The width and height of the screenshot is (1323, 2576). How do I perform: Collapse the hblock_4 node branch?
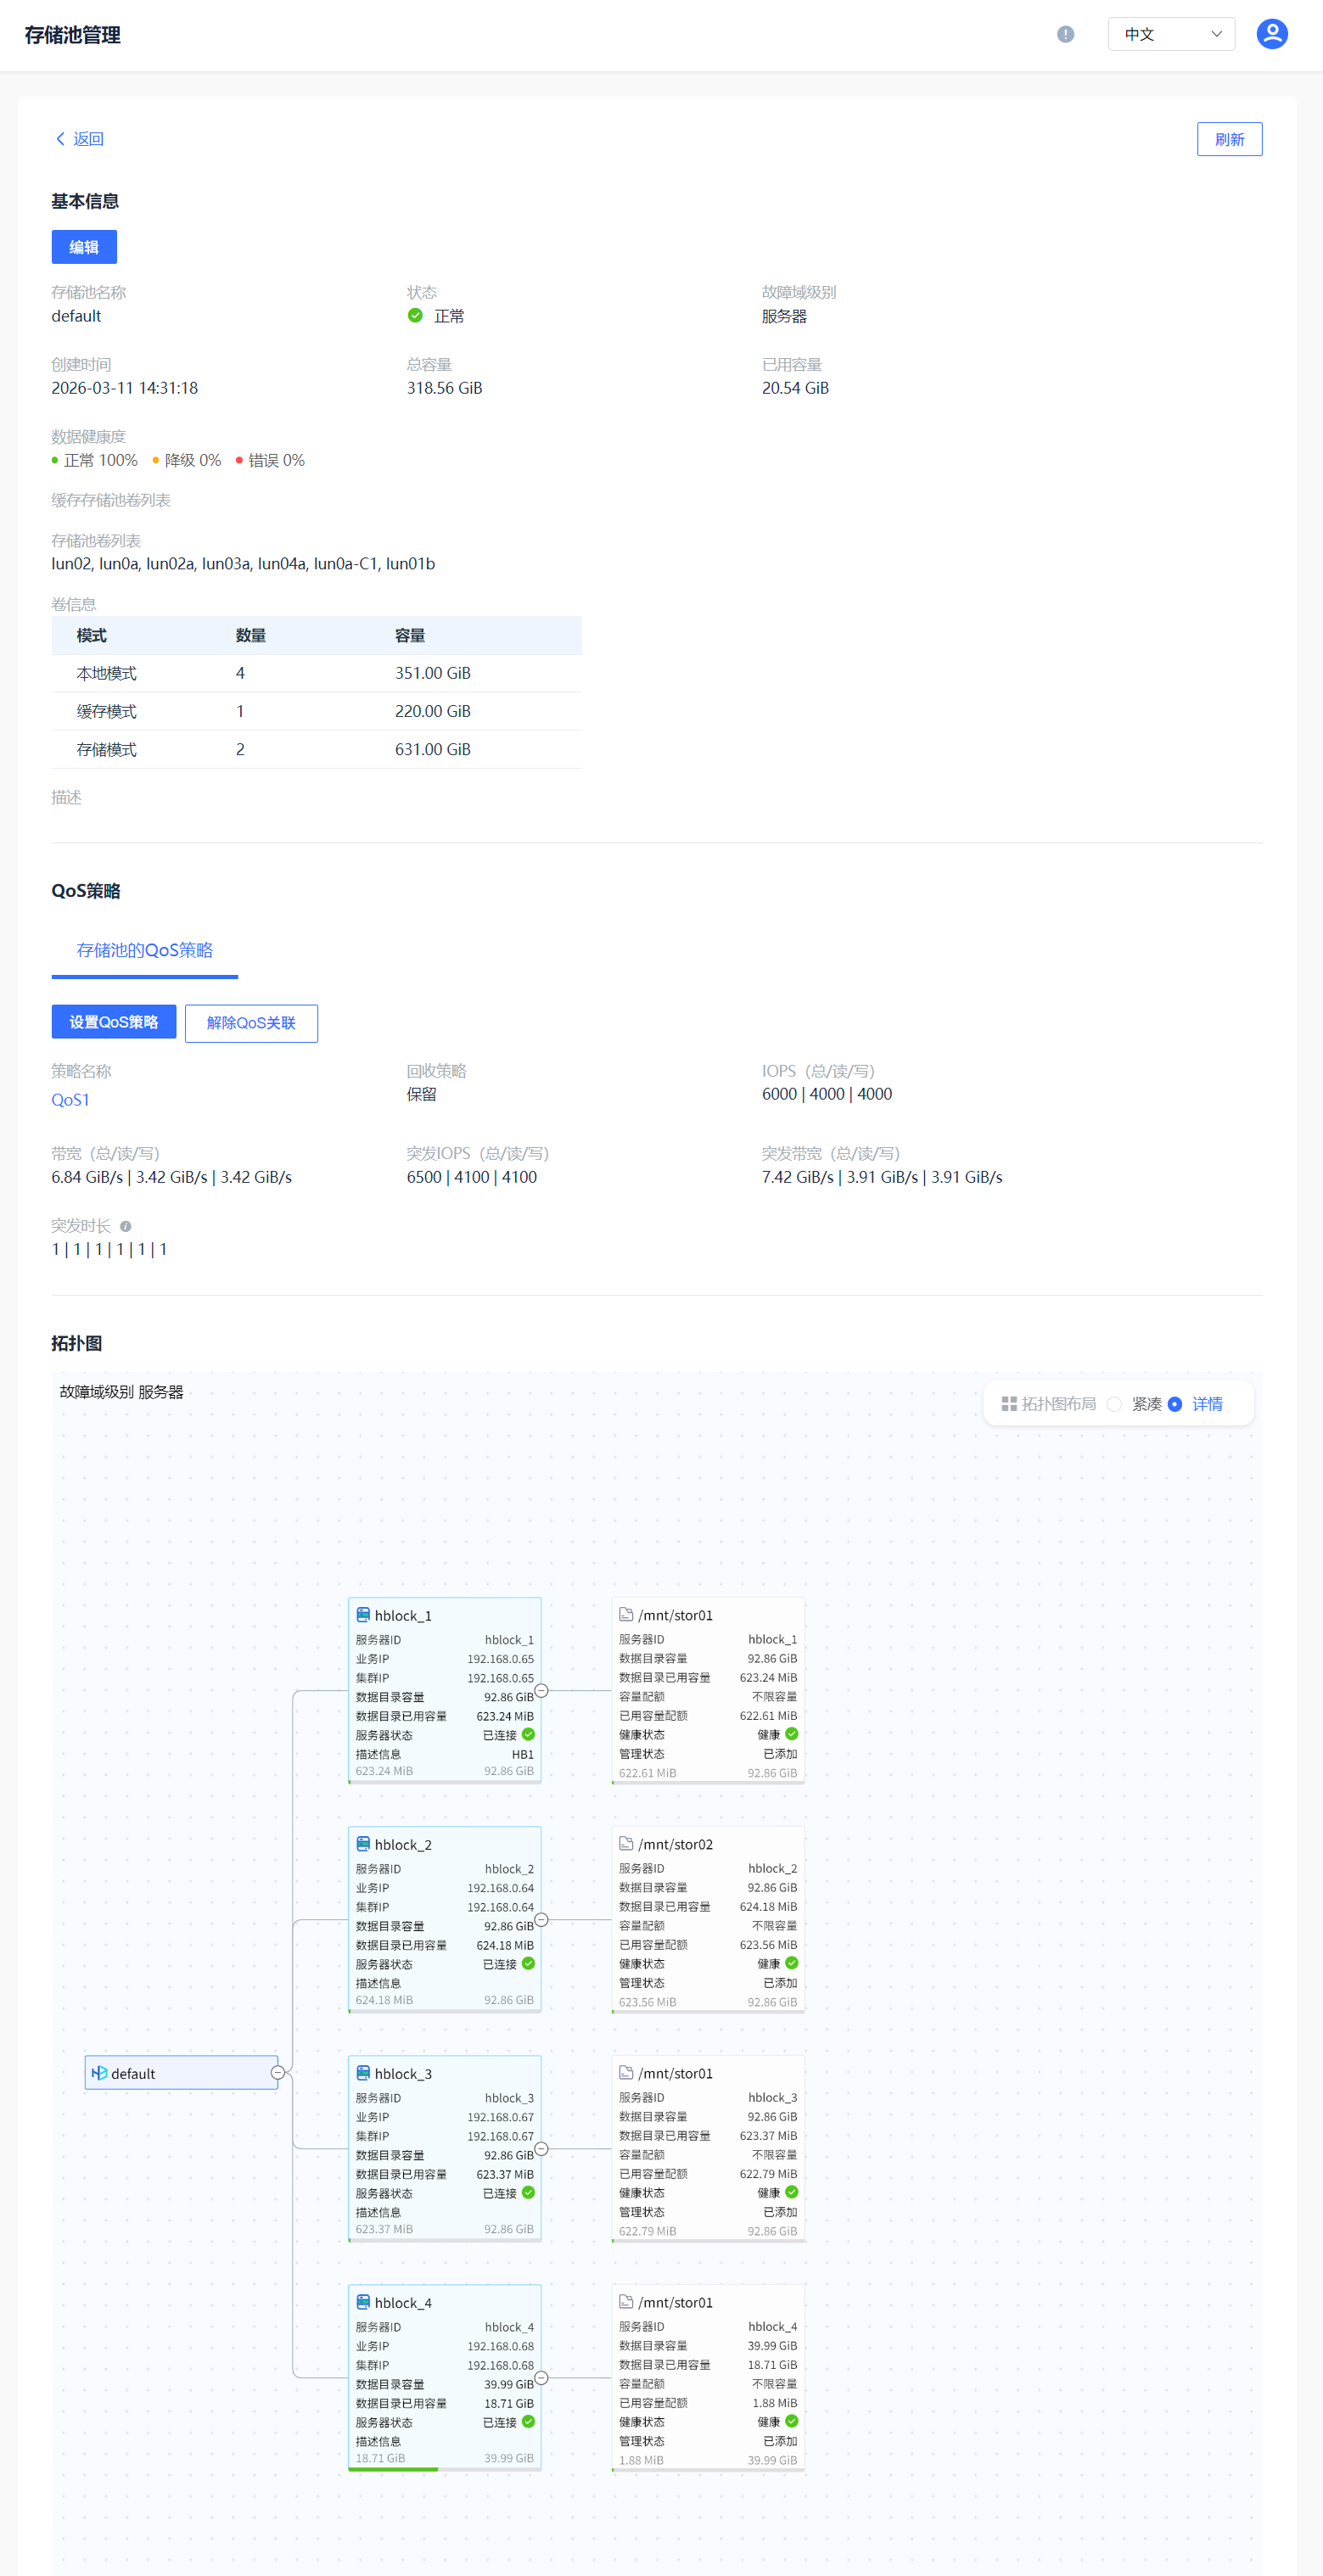[541, 2378]
